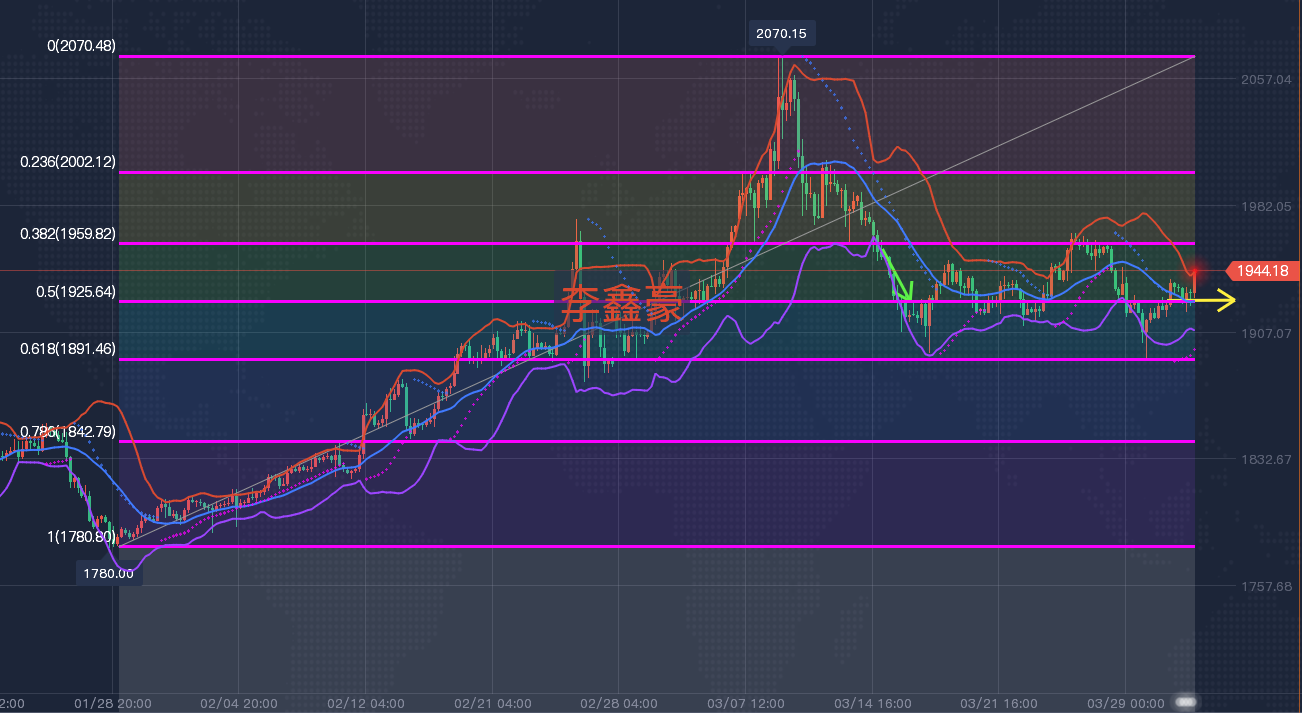Select the 1(1780.80) Fibonacci level label

click(x=81, y=537)
